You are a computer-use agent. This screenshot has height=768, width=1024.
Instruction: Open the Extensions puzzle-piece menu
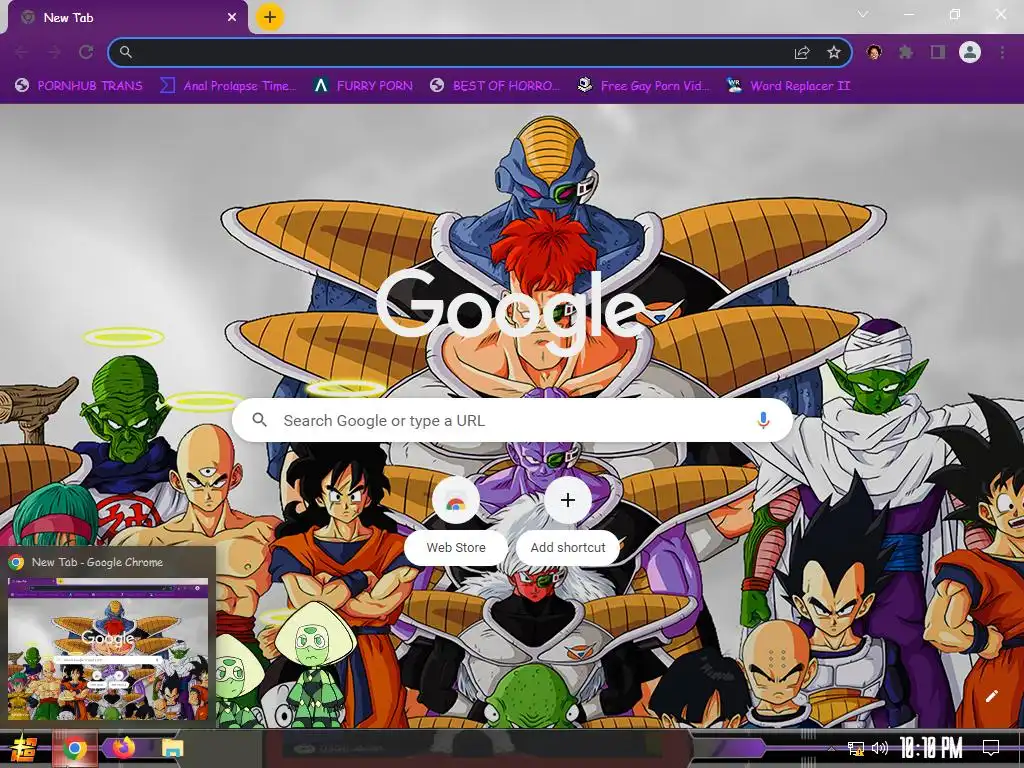coord(906,52)
